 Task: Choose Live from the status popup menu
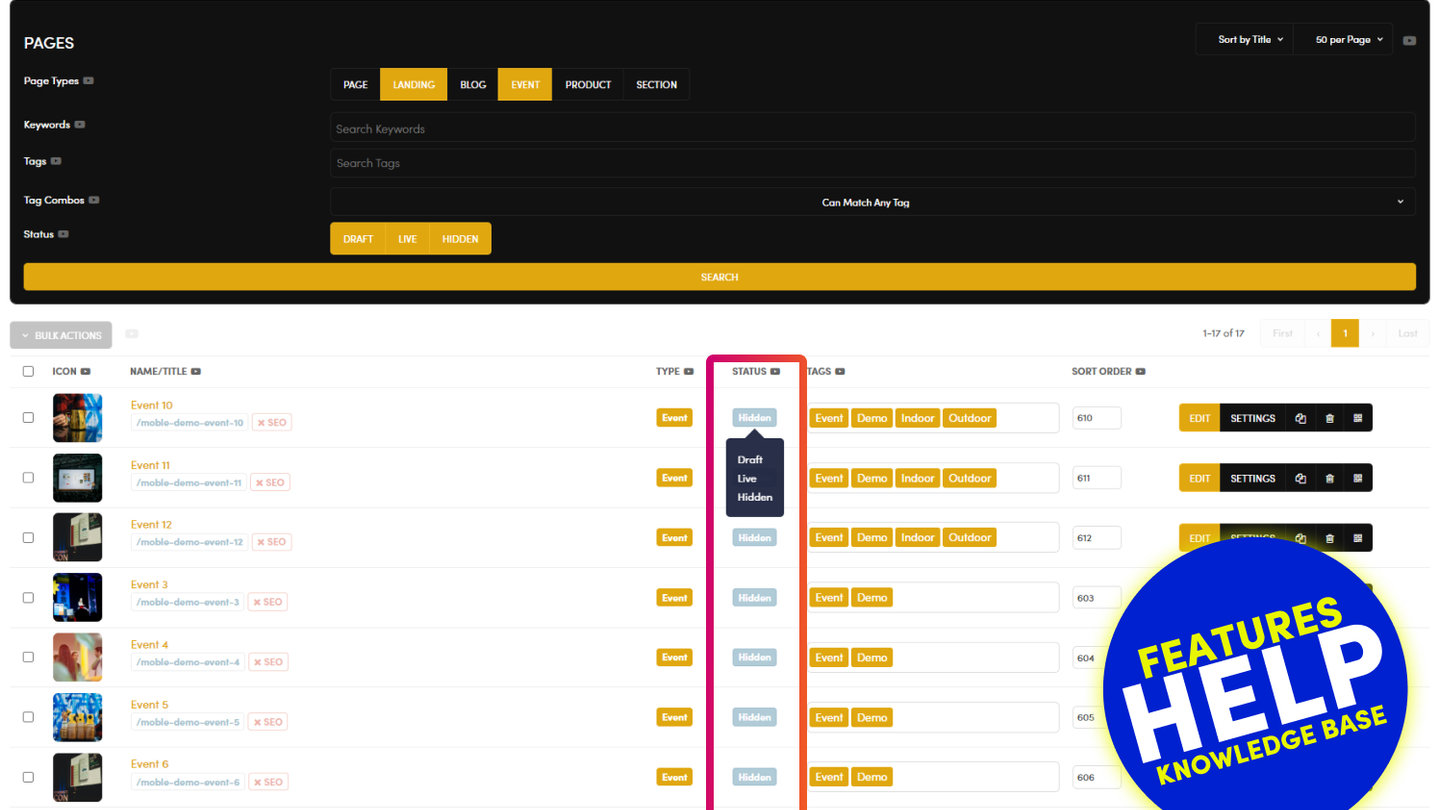click(747, 479)
